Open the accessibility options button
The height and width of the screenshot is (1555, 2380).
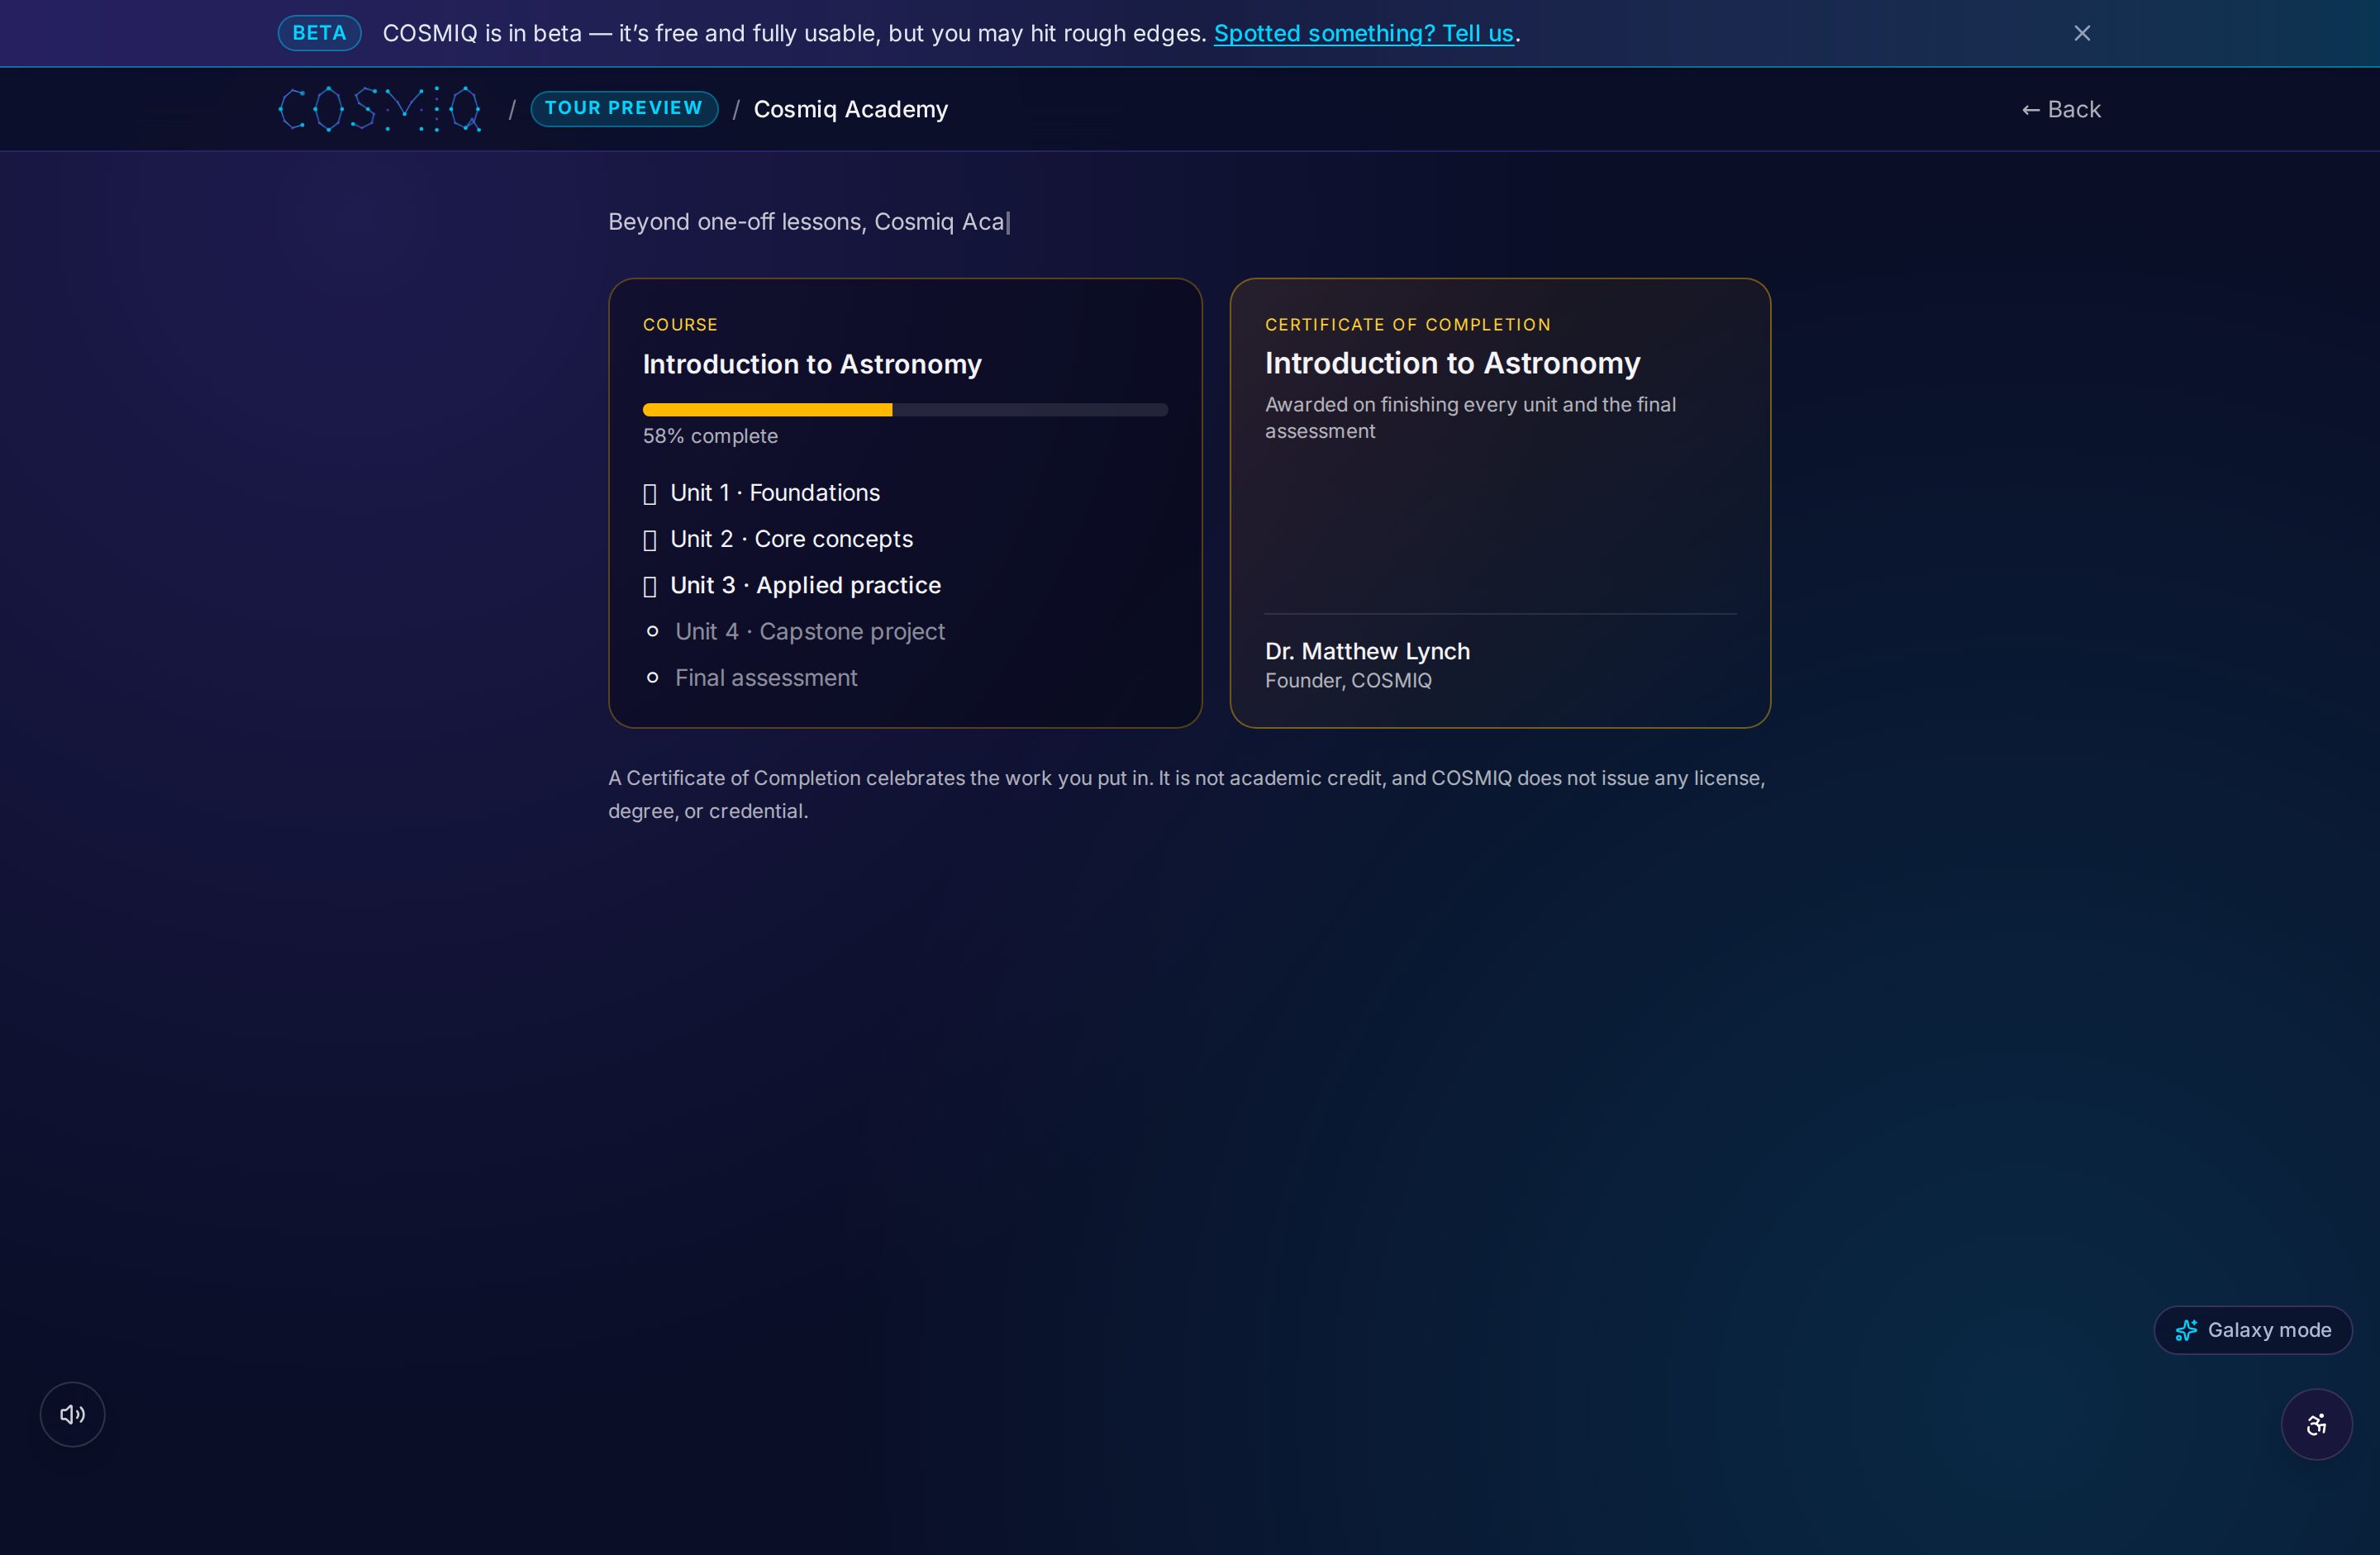pyautogui.click(x=2316, y=1424)
